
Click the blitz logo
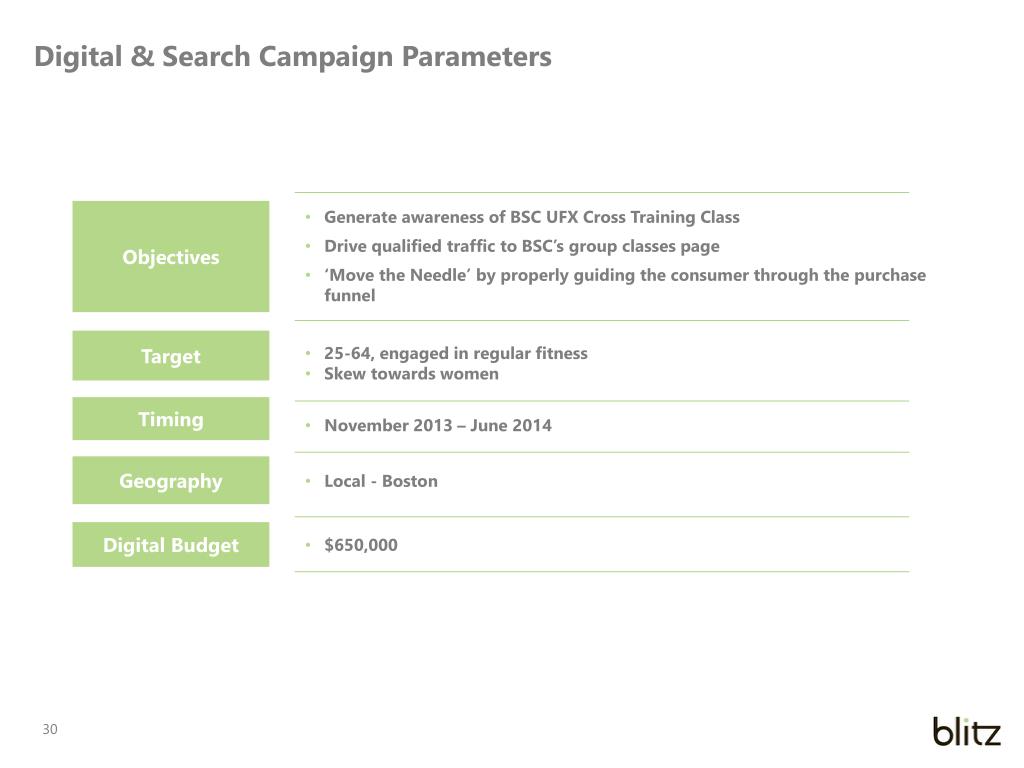pos(967,731)
